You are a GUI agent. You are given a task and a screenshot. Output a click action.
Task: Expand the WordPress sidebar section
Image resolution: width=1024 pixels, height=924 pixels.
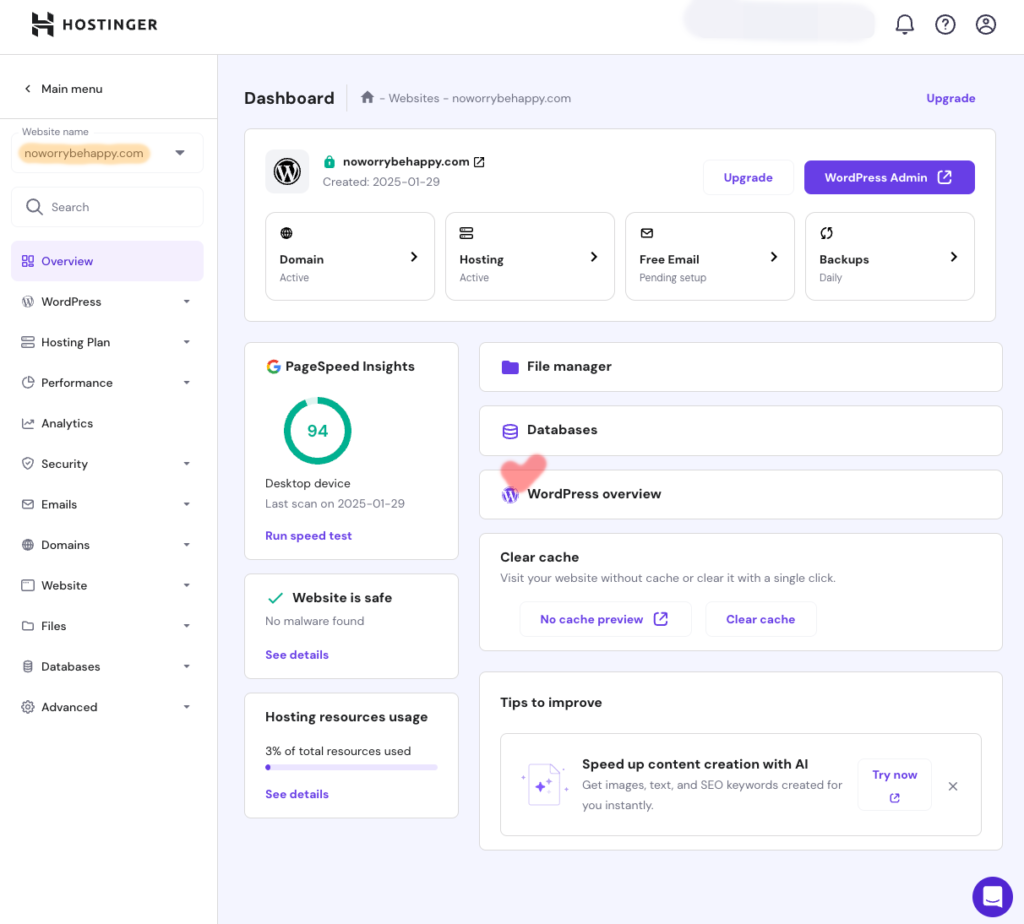[x=187, y=302]
